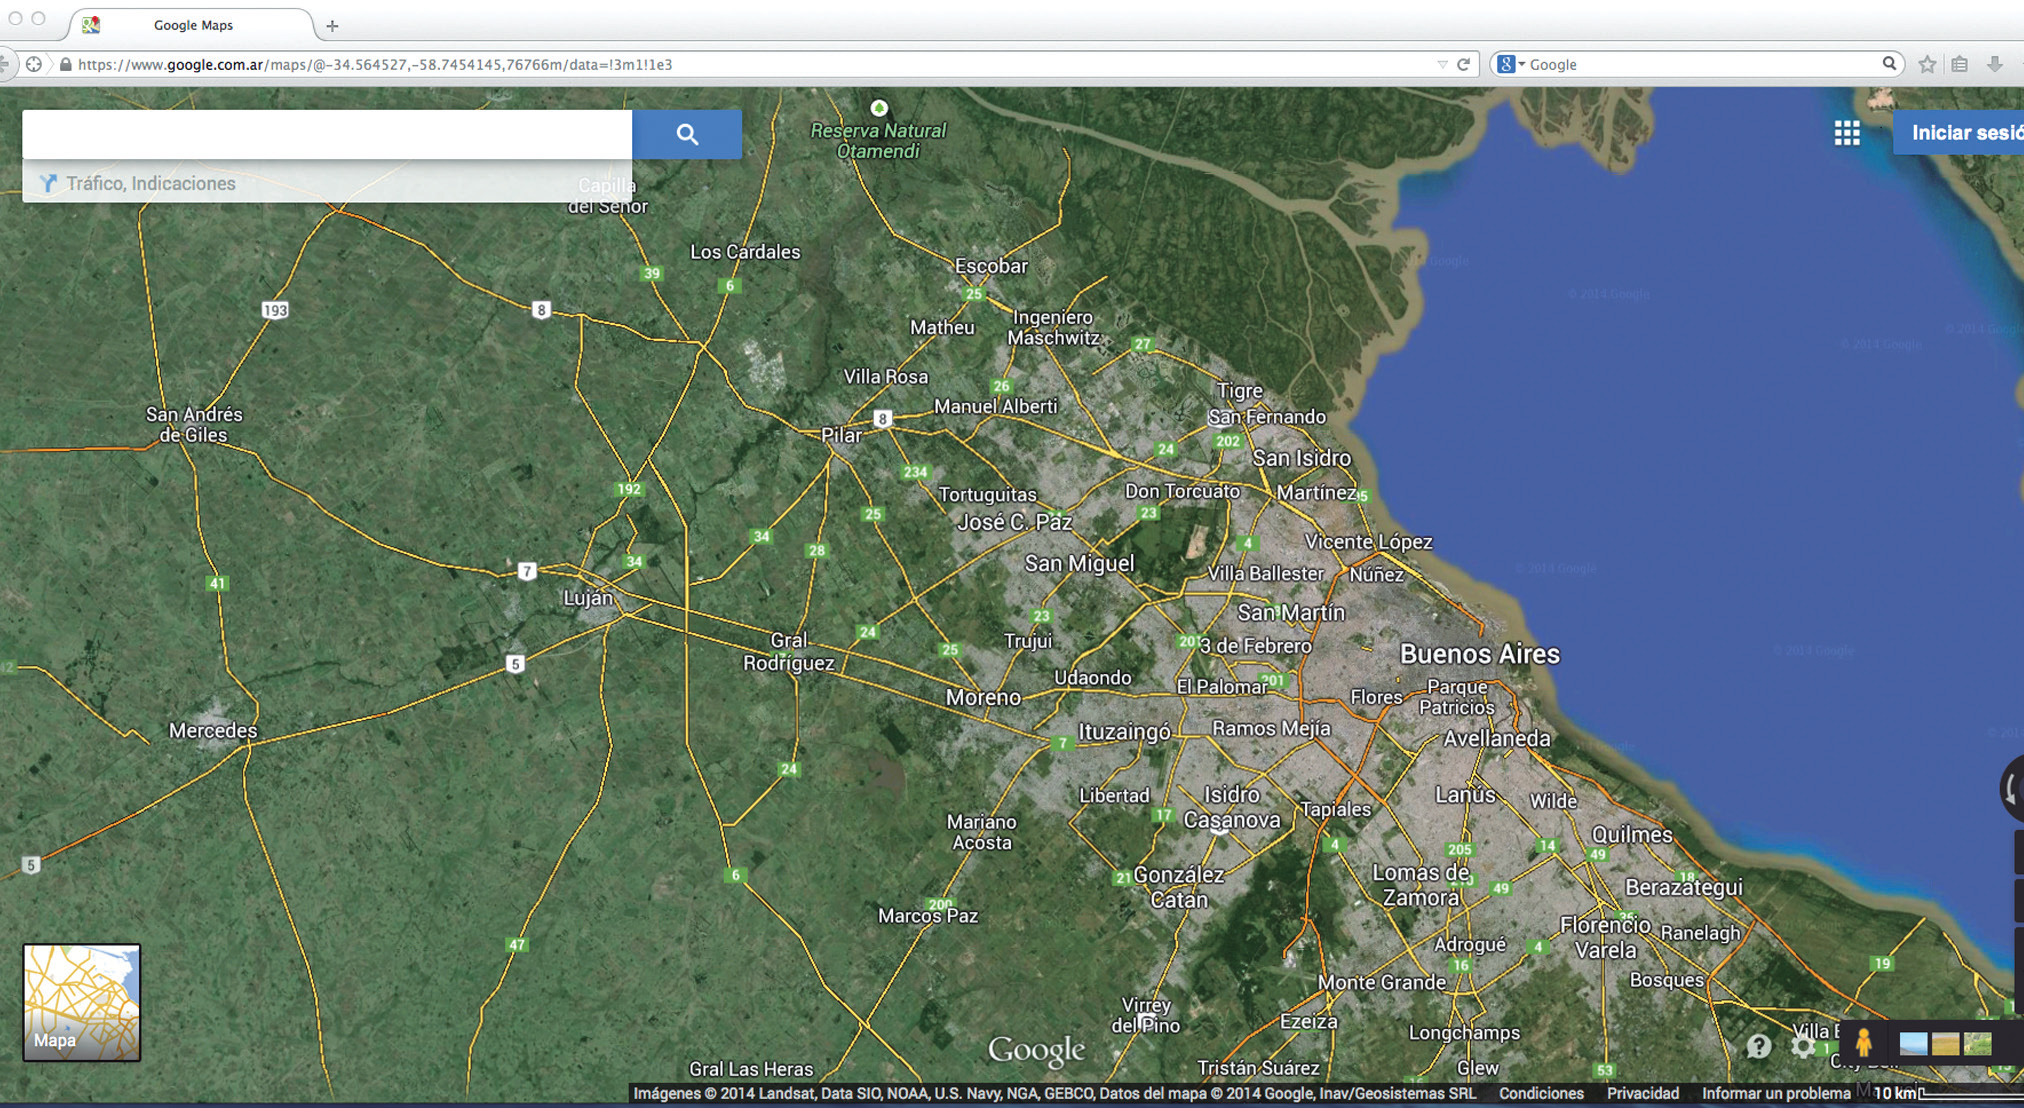Reload the page with refresh icon

(1464, 64)
